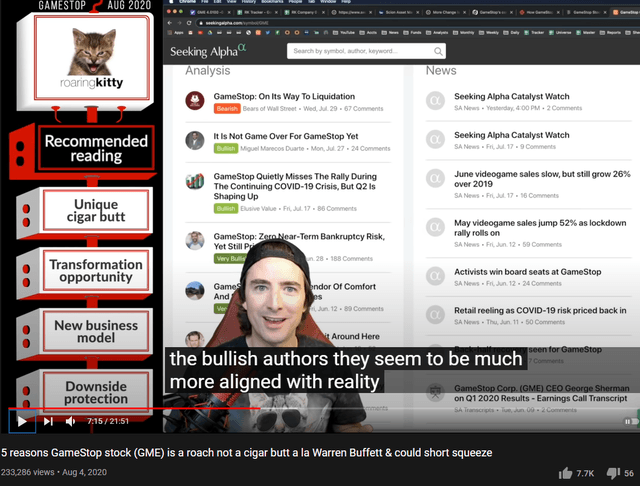
Task: Switch to the RK Tracker browser tab
Action: tap(258, 12)
